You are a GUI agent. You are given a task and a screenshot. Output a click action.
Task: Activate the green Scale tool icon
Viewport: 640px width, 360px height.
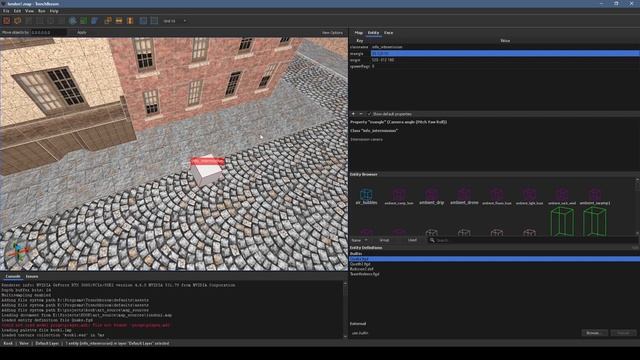84,21
